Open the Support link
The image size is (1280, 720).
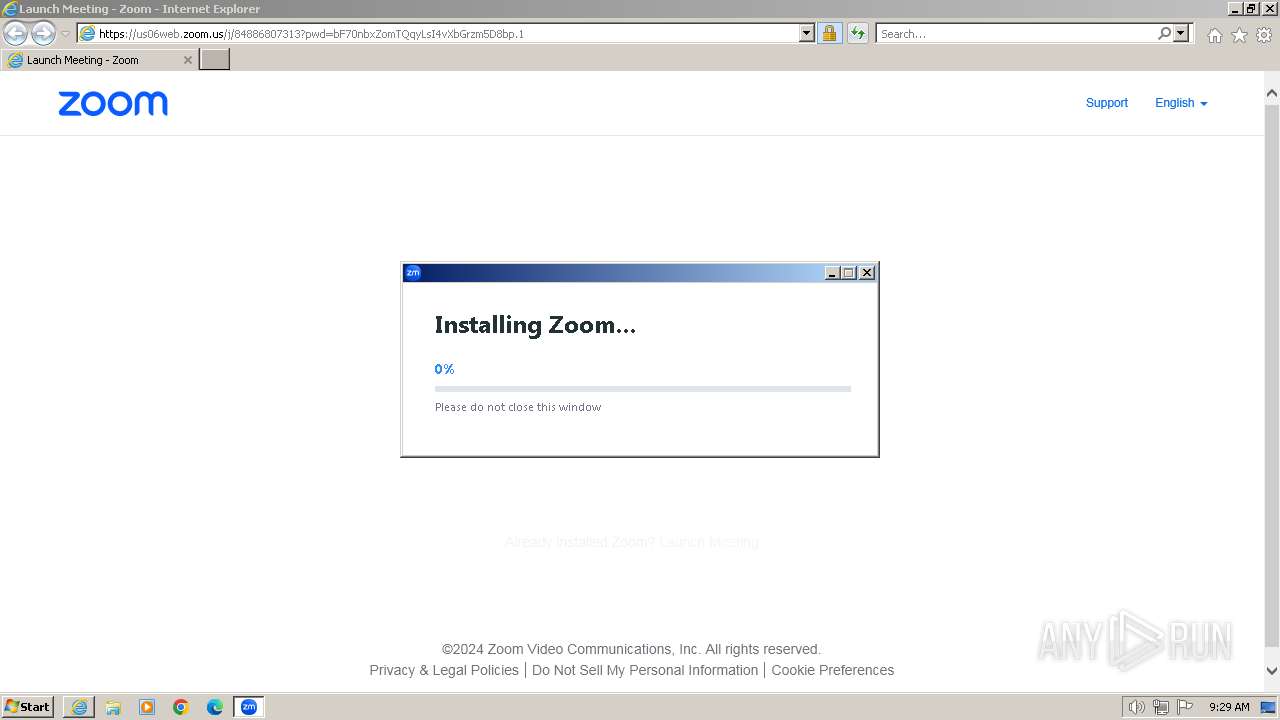(x=1106, y=103)
